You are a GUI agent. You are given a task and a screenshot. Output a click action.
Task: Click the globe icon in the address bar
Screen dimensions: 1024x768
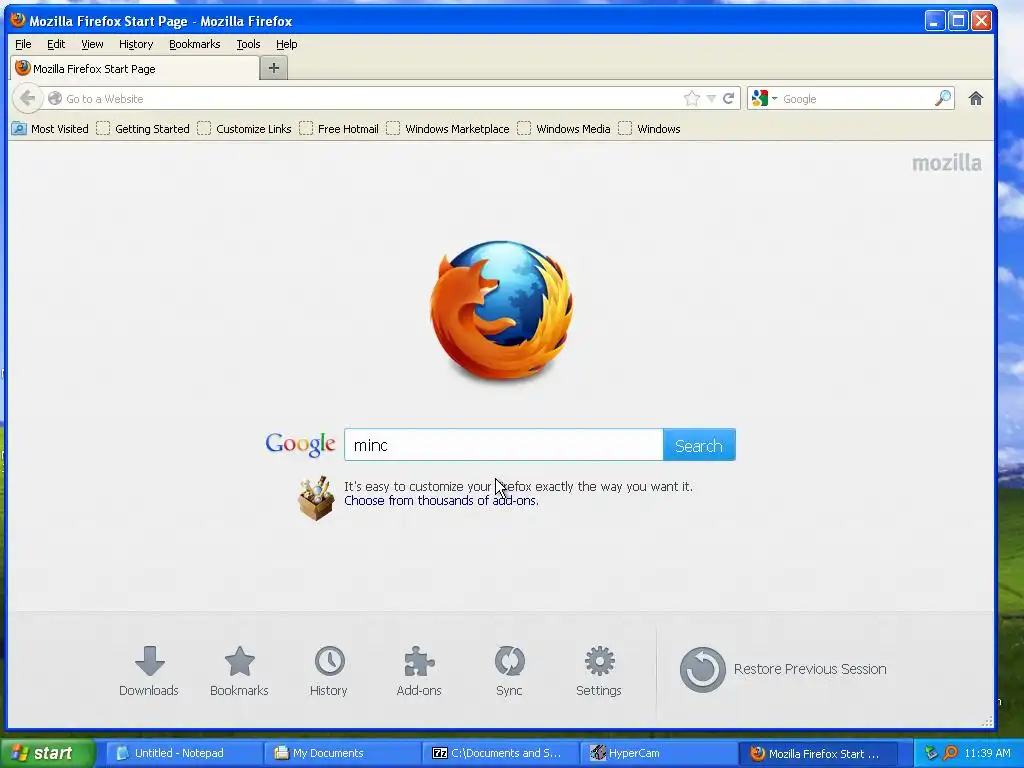(55, 99)
